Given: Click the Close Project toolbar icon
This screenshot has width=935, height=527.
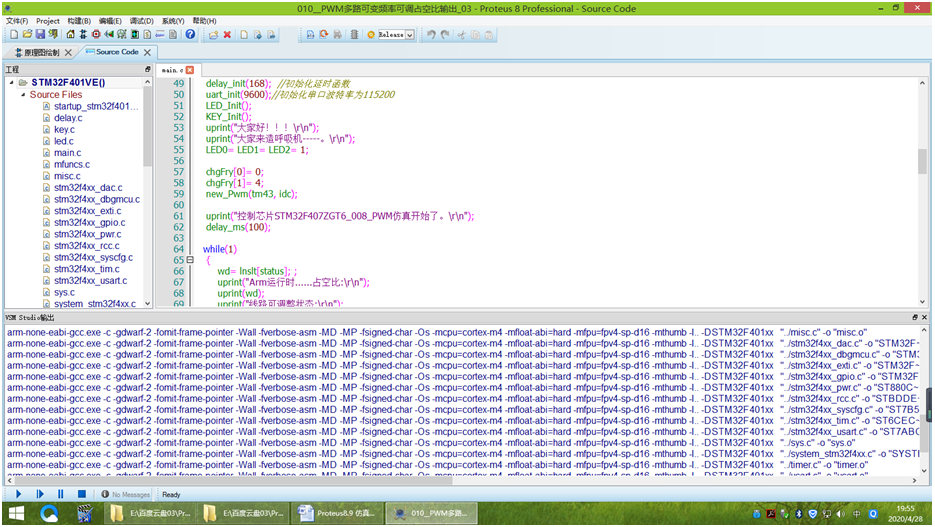Looking at the screenshot, I should click(x=53, y=35).
